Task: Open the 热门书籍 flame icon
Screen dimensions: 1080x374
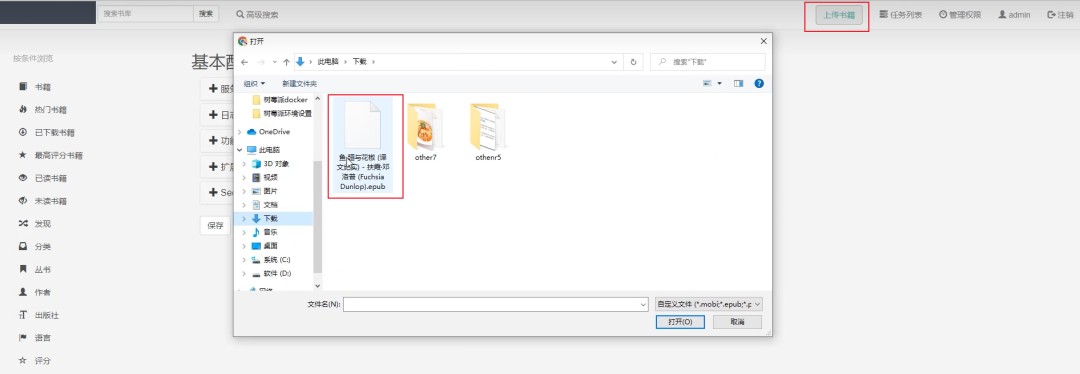Action: pos(23,110)
